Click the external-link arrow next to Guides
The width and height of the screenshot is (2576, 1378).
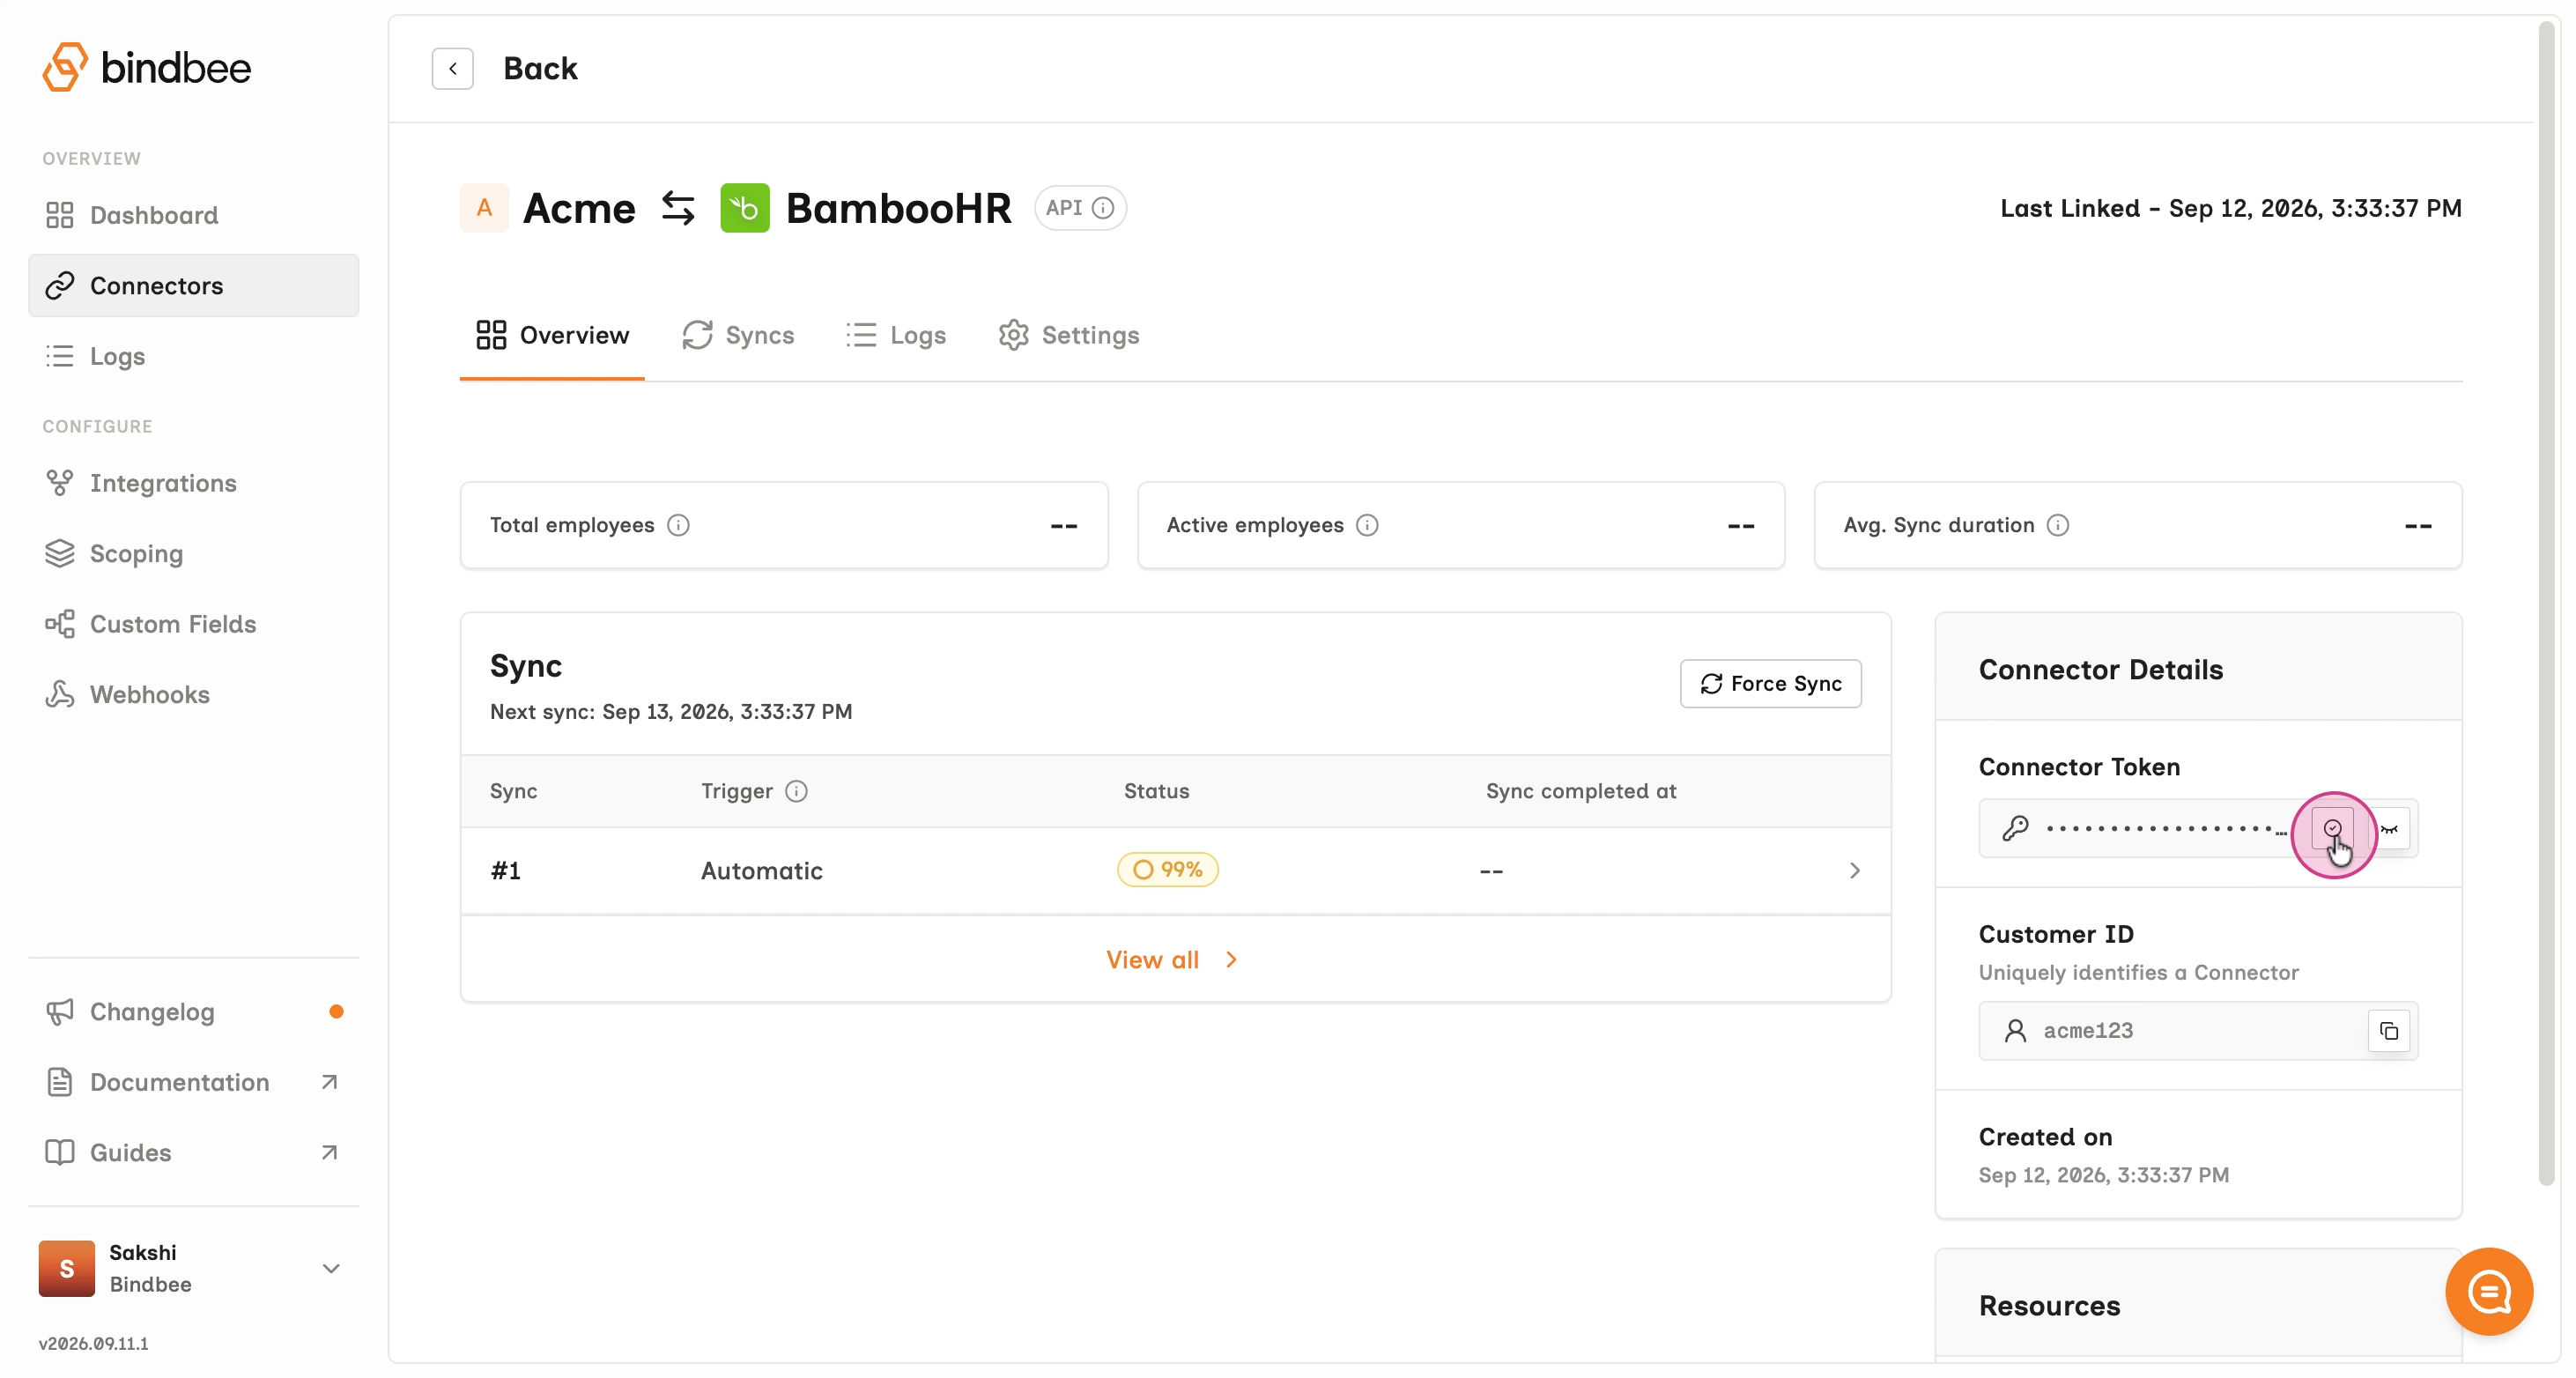329,1153
